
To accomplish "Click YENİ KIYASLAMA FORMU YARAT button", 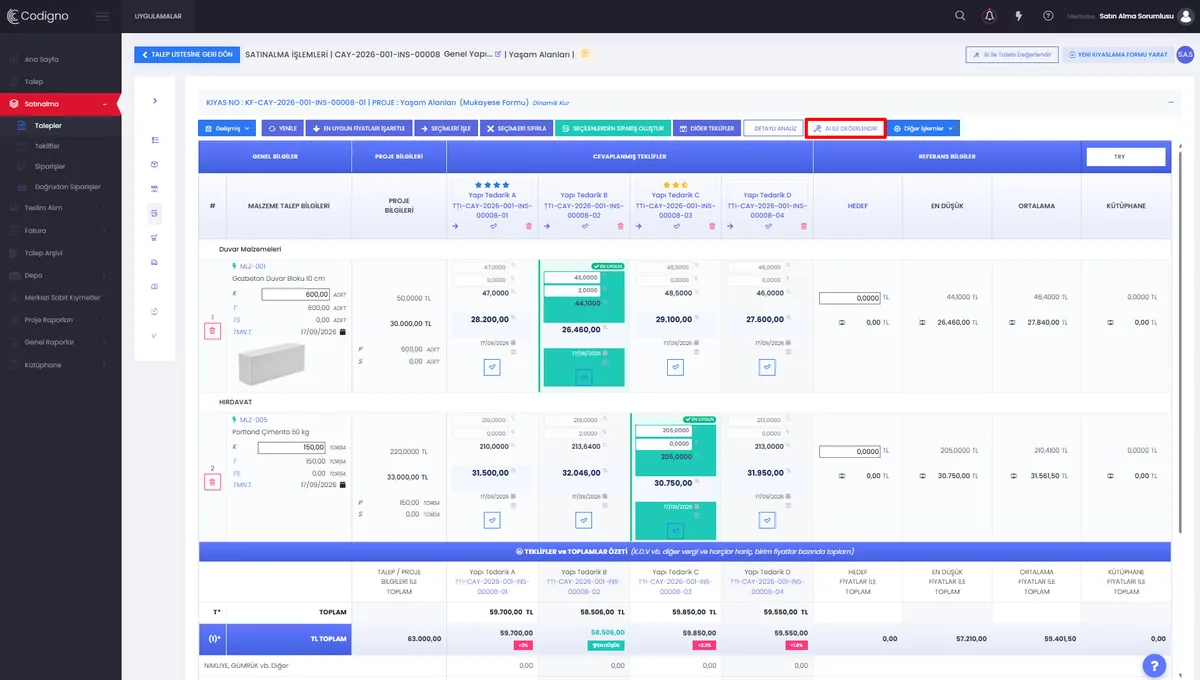I will [1118, 54].
